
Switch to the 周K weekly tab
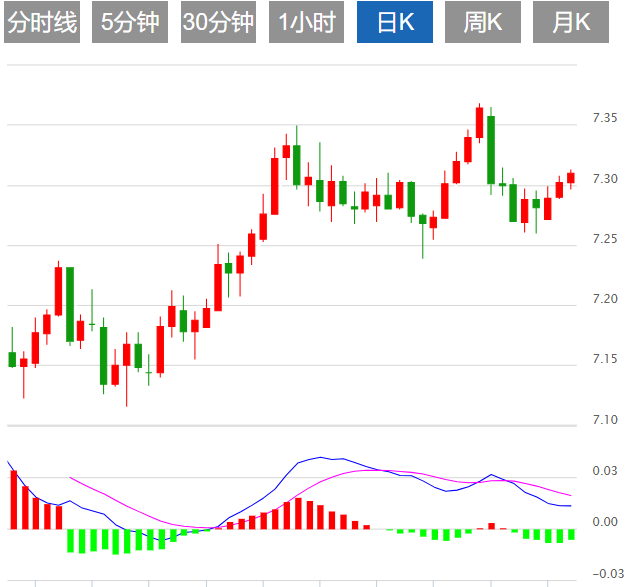(x=483, y=22)
